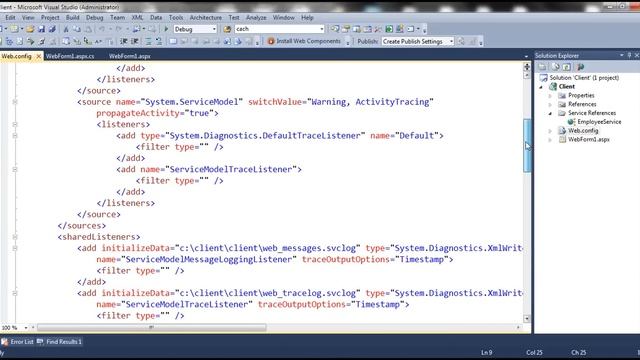Screen dimensions: 640x360
Task: Open the Architecture menu
Action: pyautogui.click(x=206, y=18)
